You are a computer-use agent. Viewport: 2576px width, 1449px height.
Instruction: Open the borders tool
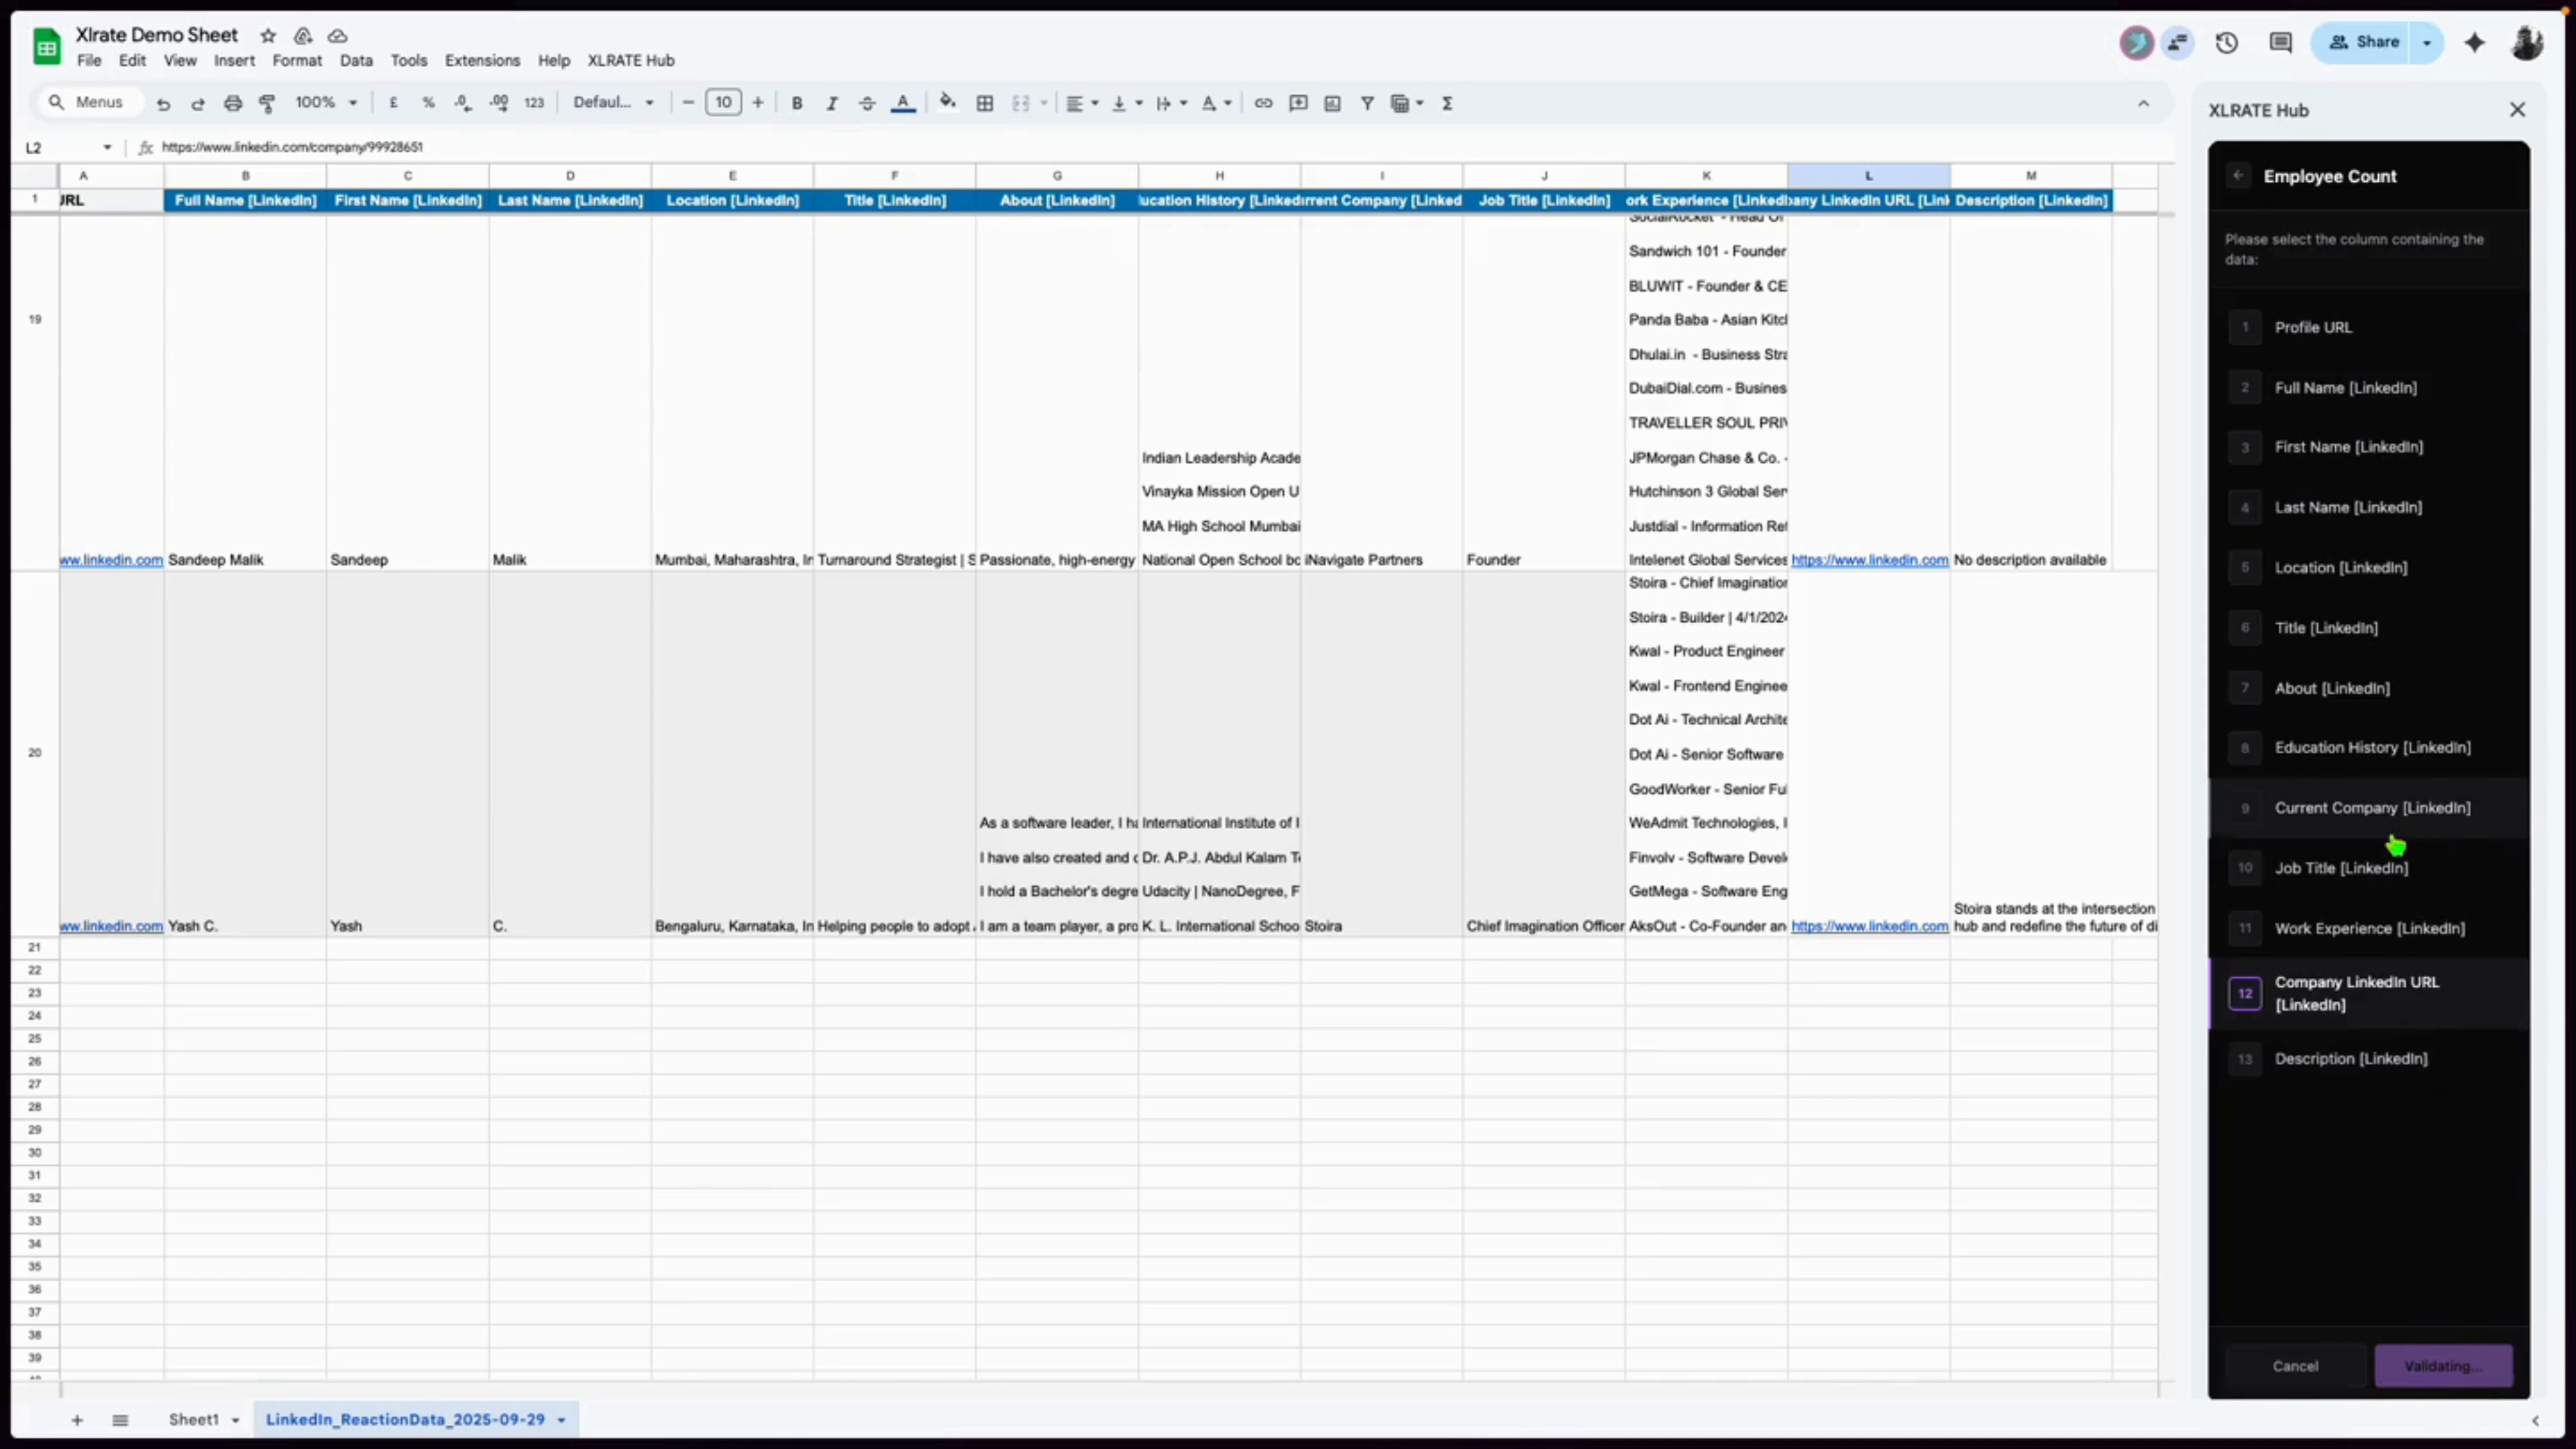click(985, 103)
